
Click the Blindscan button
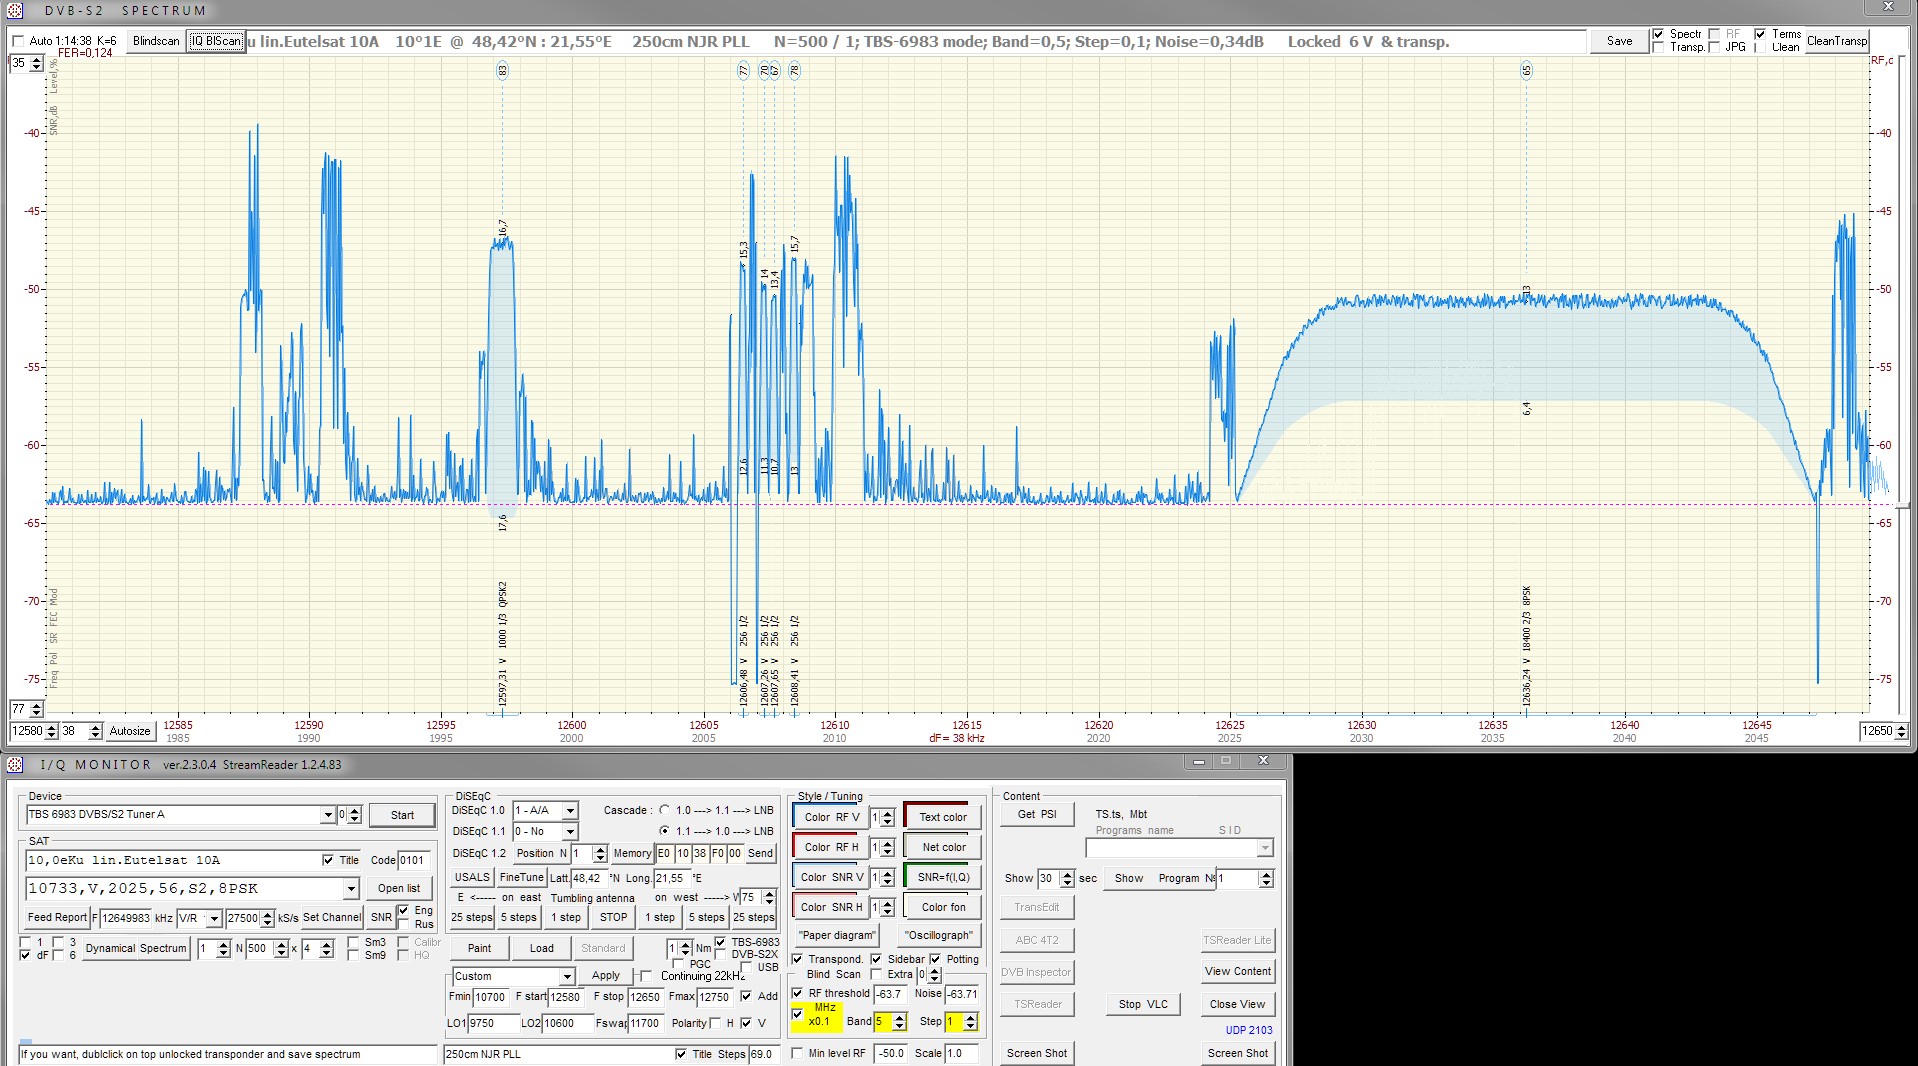(156, 41)
